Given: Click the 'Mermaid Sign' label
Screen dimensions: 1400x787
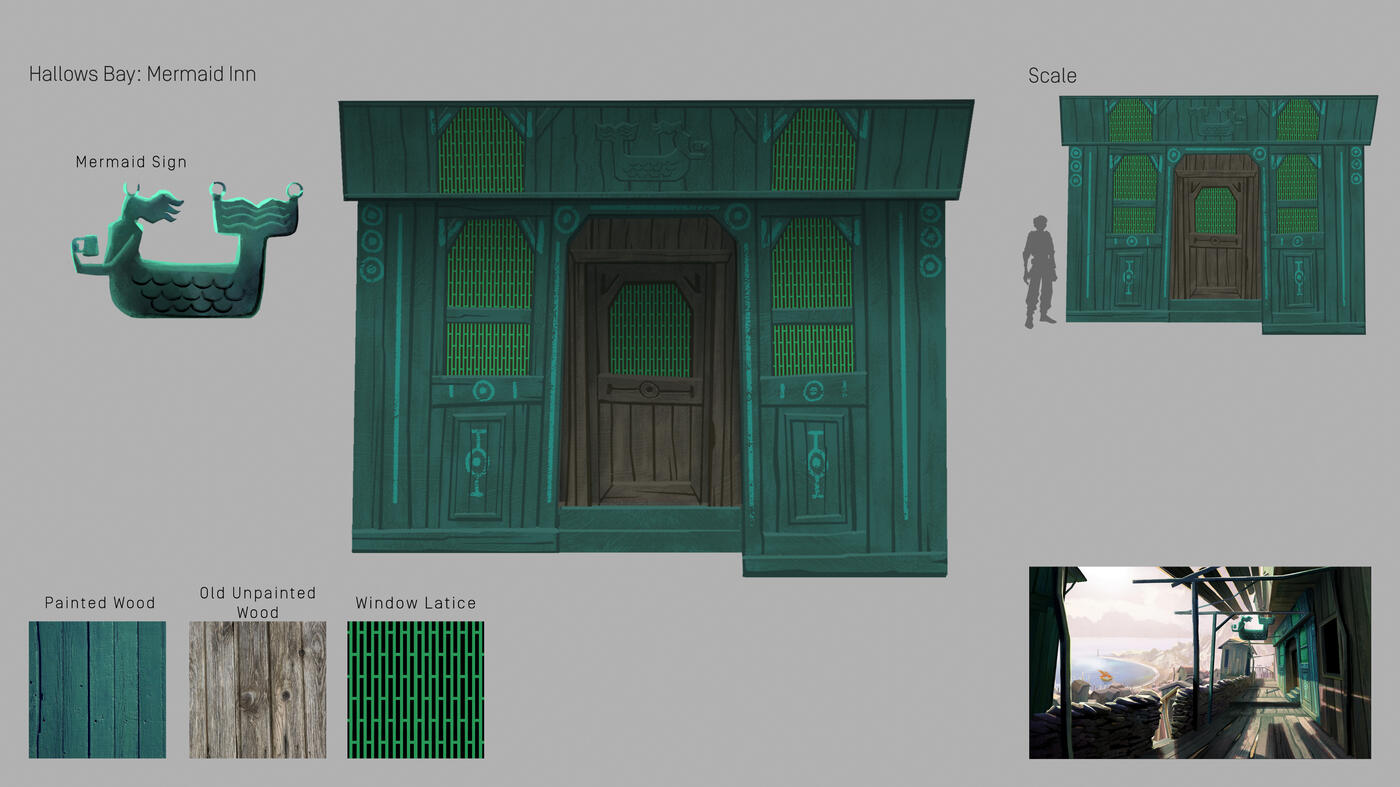Looking at the screenshot, I should point(131,162).
